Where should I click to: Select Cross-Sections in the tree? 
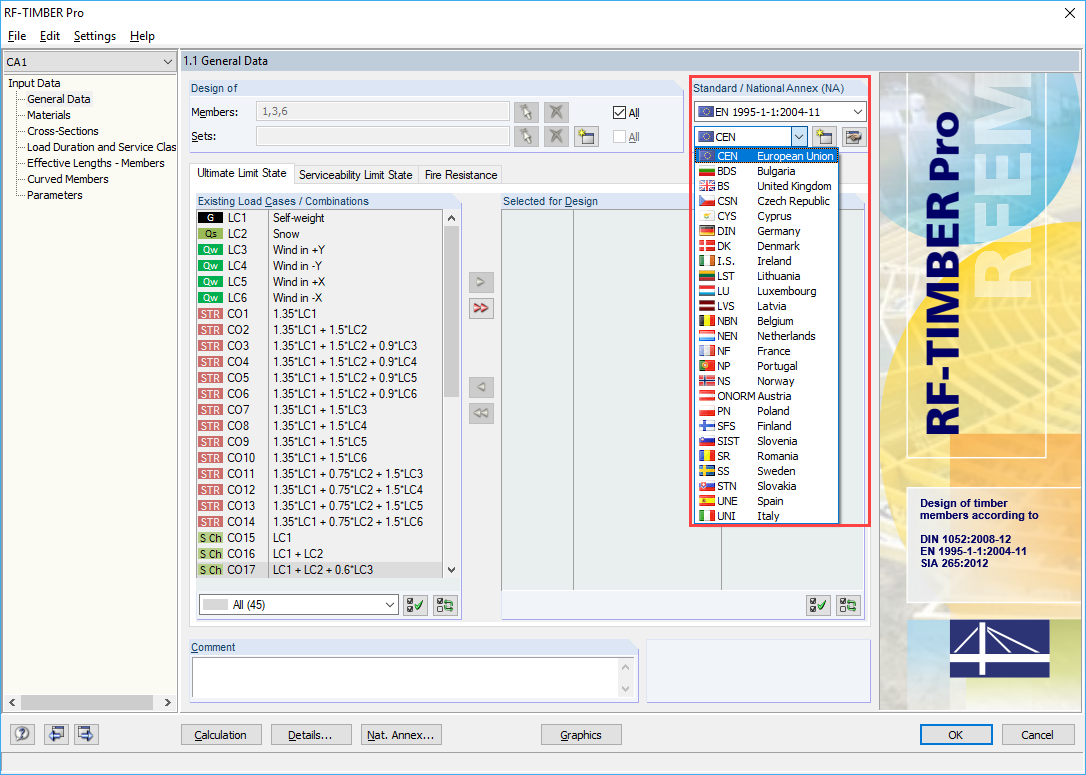[62, 131]
